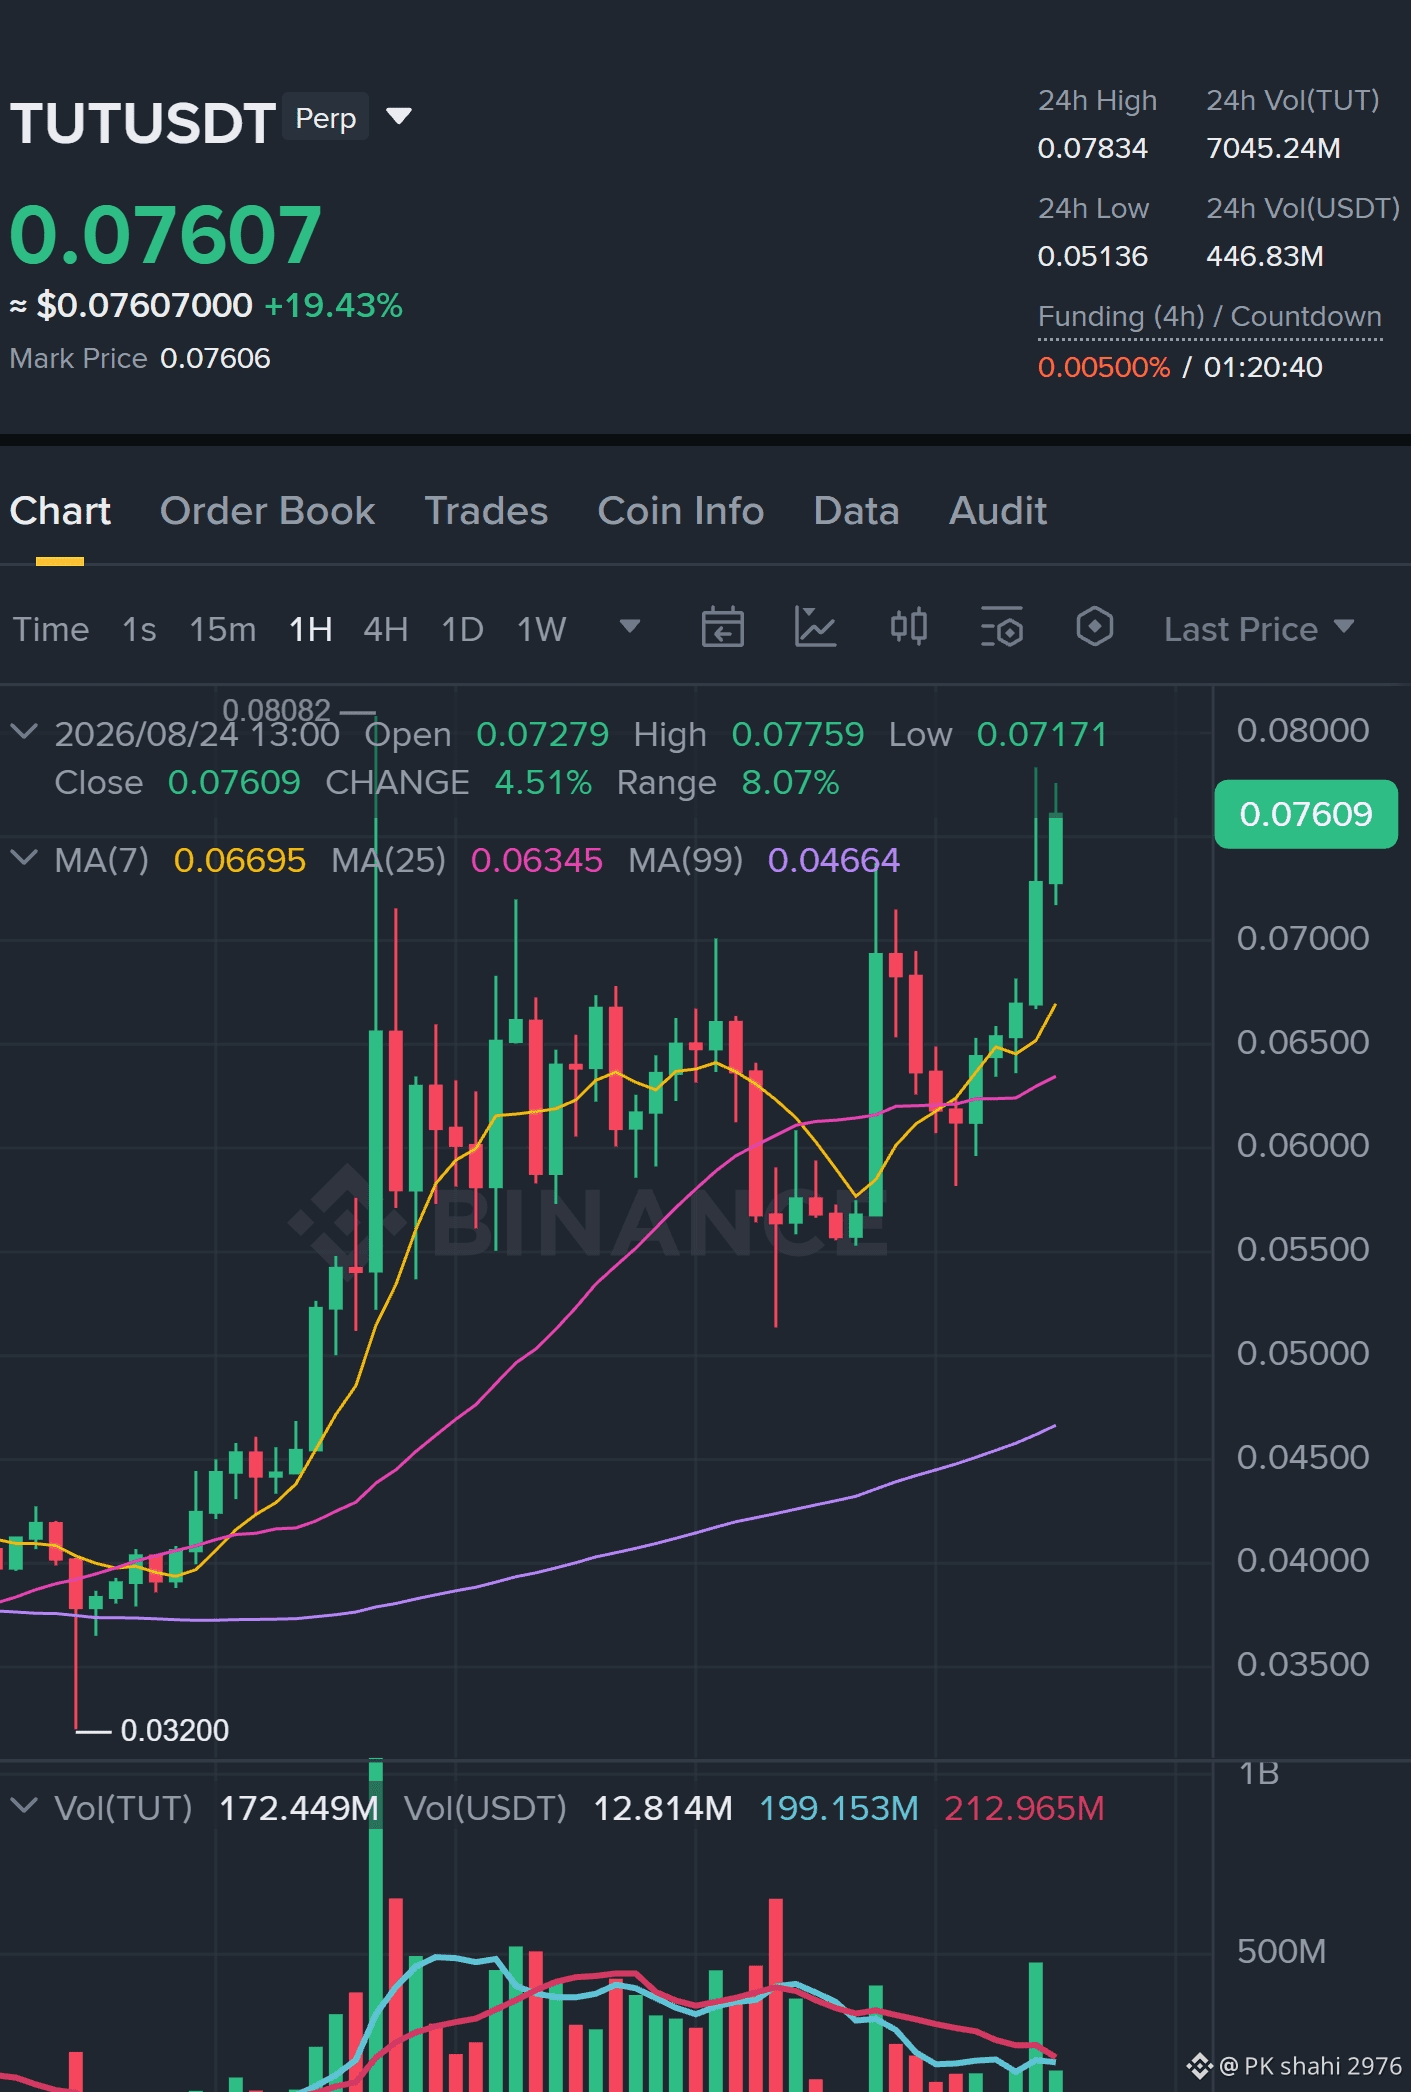Tap the 24h Vol(USDT) value 446.83M
The width and height of the screenshot is (1411, 2092).
1264,256
